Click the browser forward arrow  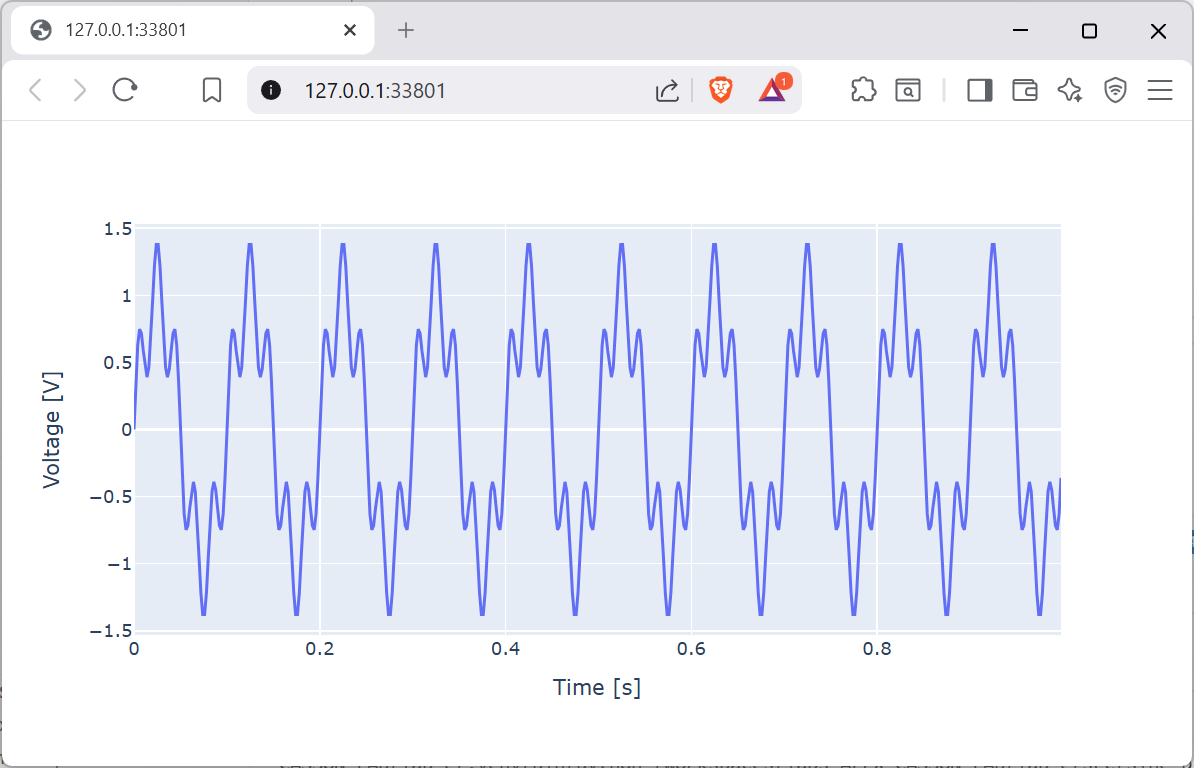tap(80, 91)
